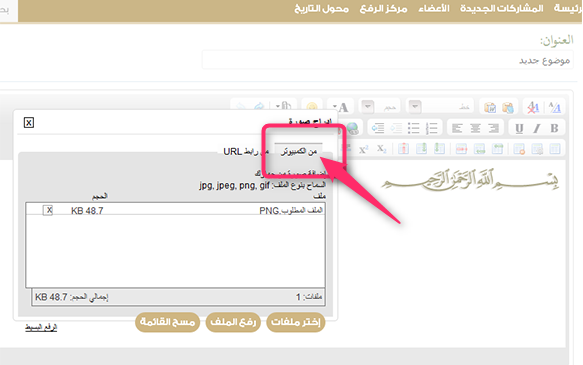Switch to the من الكمبيوتر tab
The width and height of the screenshot is (583, 365).
click(299, 151)
